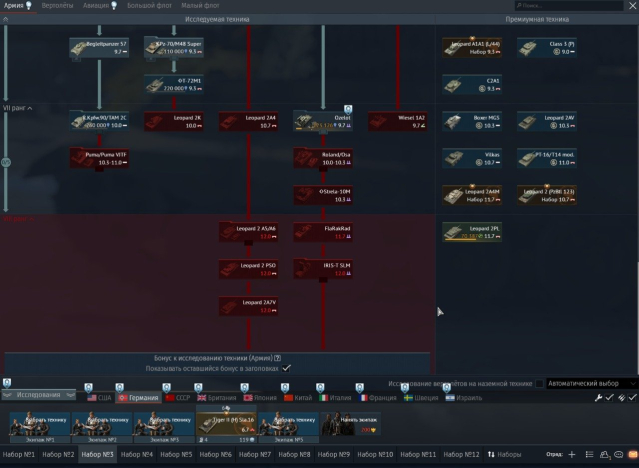The height and width of the screenshot is (468, 639).
Task: Select the Wiesel 1A2 vehicle icon
Action: pos(397,121)
